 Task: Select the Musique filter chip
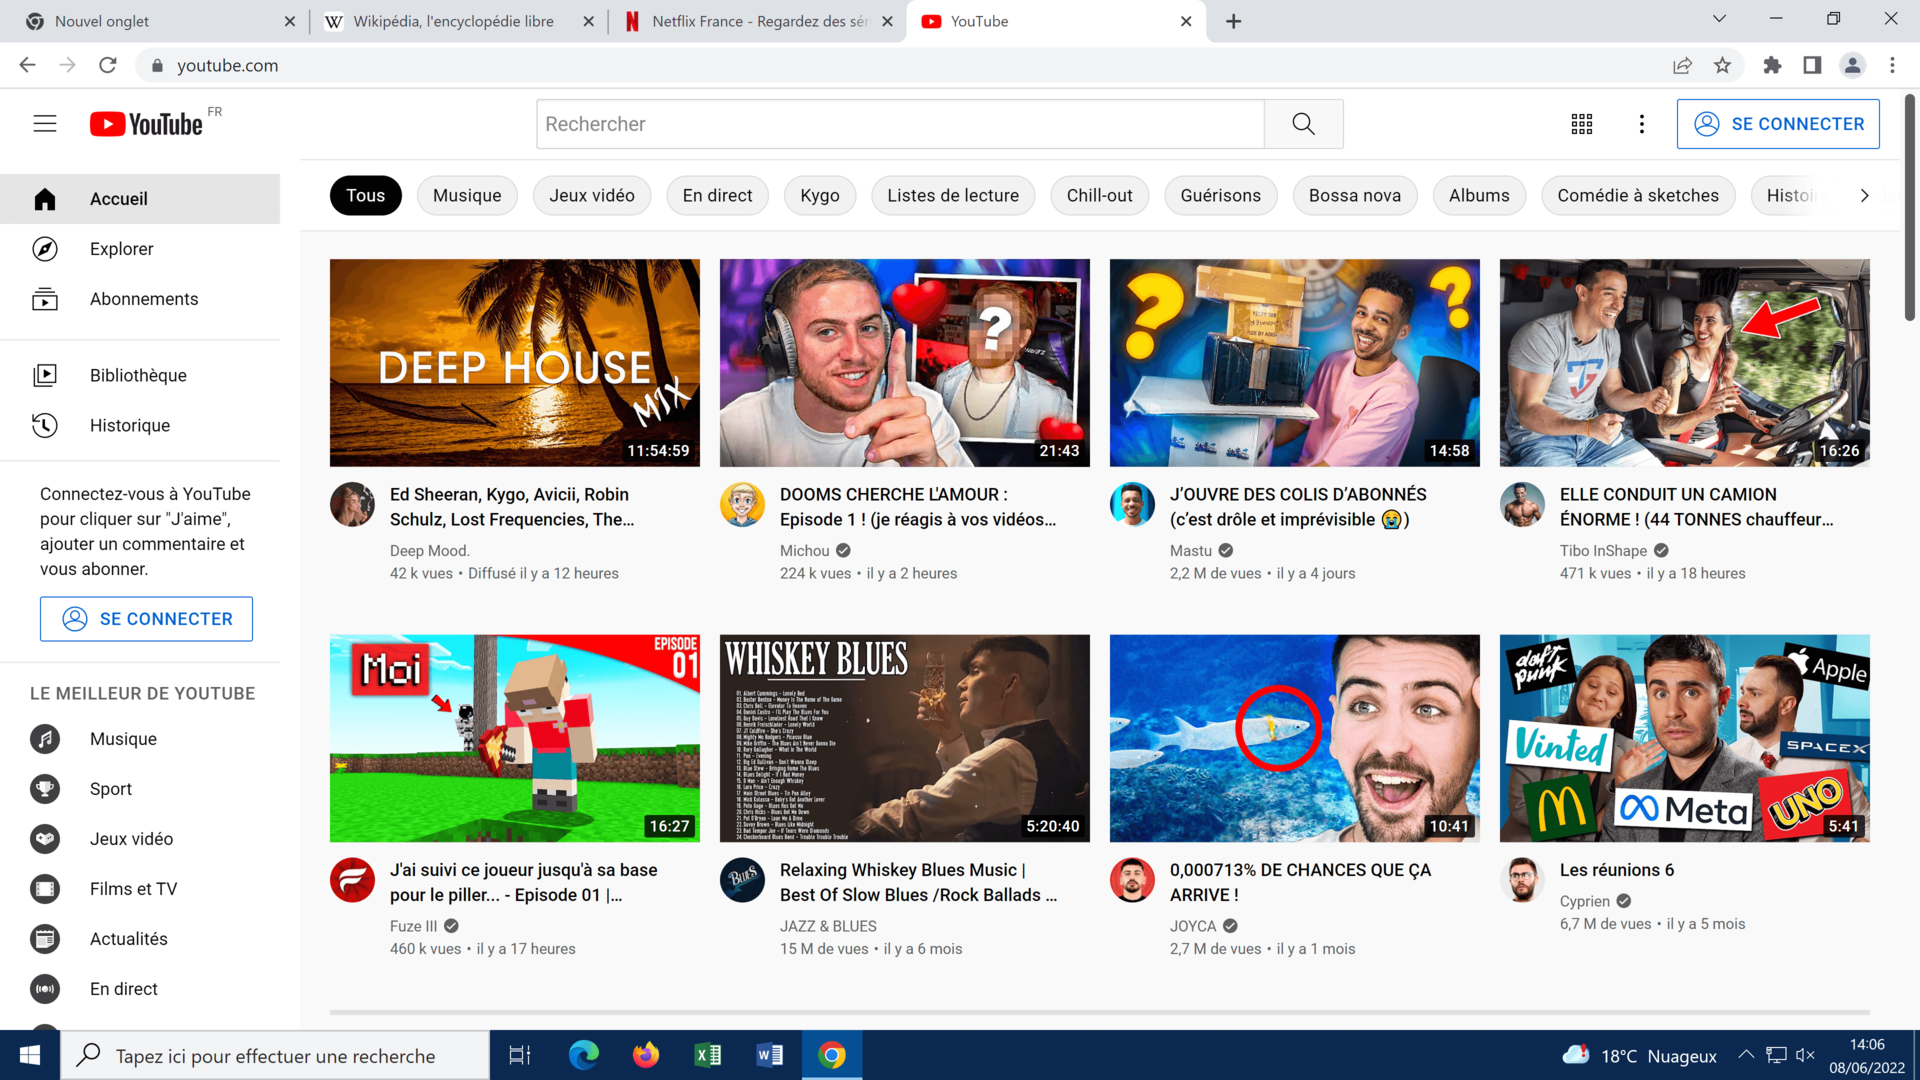click(467, 196)
